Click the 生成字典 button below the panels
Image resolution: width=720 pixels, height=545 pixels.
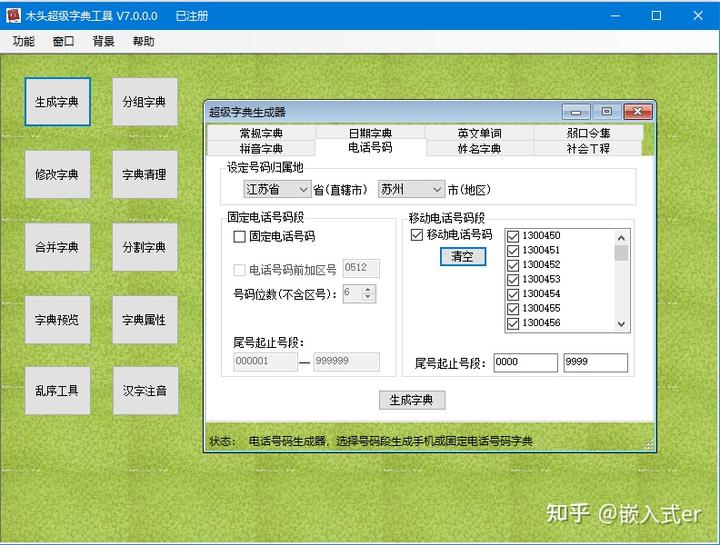point(412,400)
